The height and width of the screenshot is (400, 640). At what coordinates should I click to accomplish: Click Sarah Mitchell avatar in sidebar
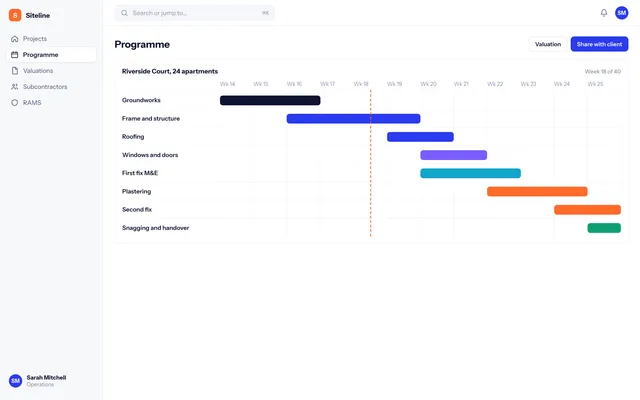(16, 381)
